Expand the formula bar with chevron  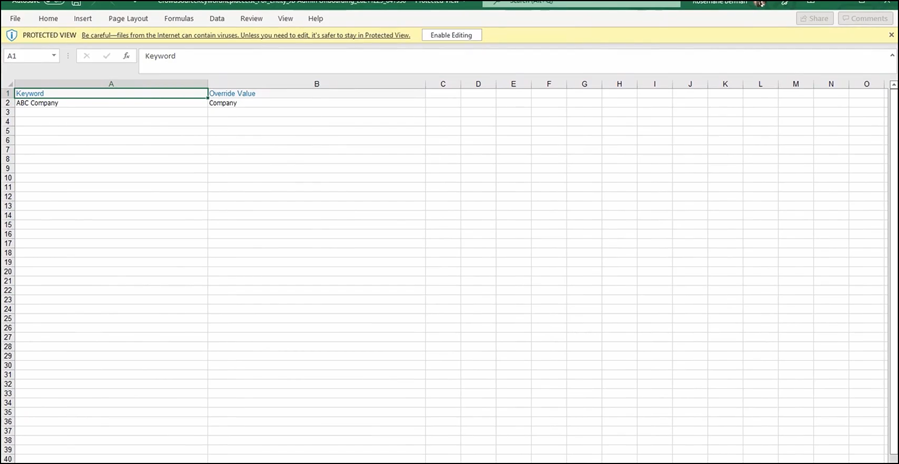pyautogui.click(x=890, y=56)
